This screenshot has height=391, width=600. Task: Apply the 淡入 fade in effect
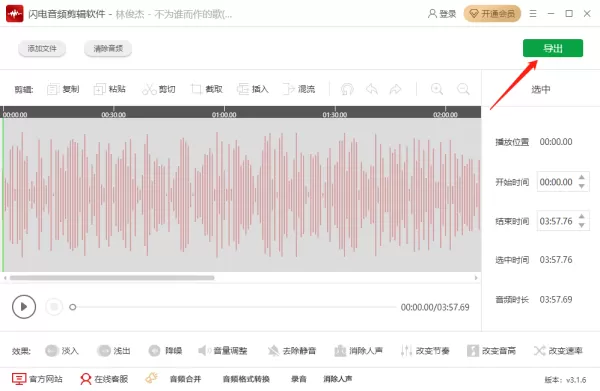[62, 350]
